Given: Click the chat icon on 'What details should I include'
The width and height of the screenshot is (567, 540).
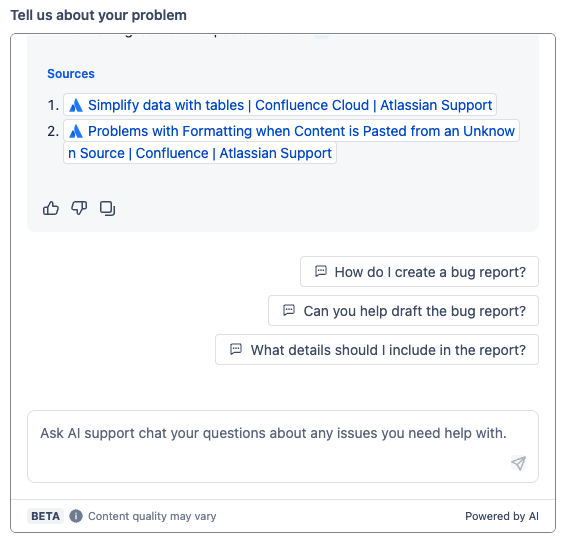Looking at the screenshot, I should click(x=236, y=349).
